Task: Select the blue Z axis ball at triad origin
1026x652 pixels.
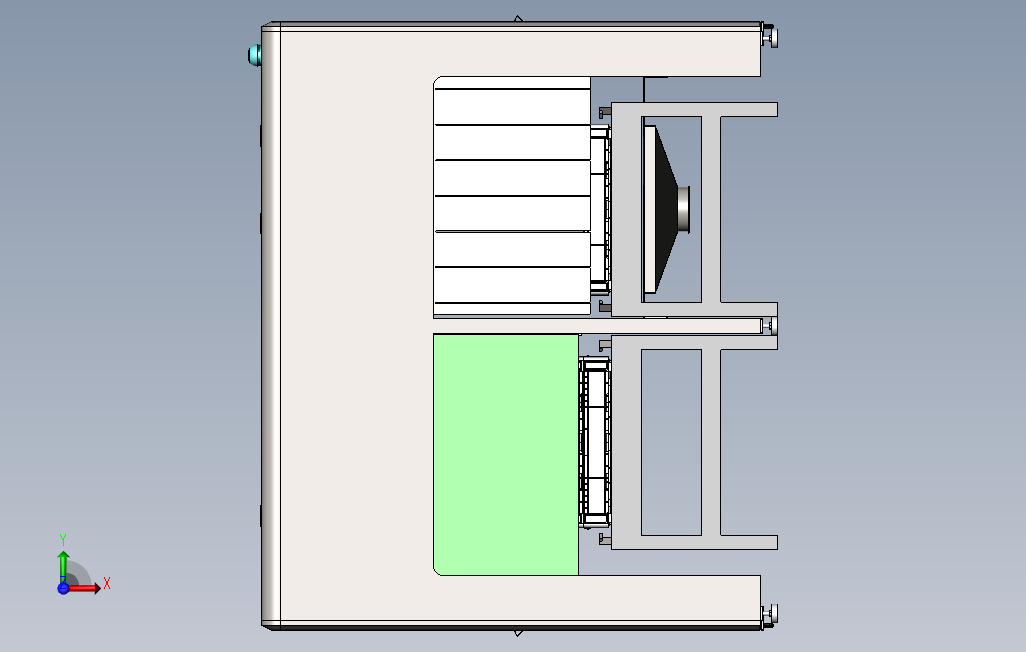Action: point(63,589)
